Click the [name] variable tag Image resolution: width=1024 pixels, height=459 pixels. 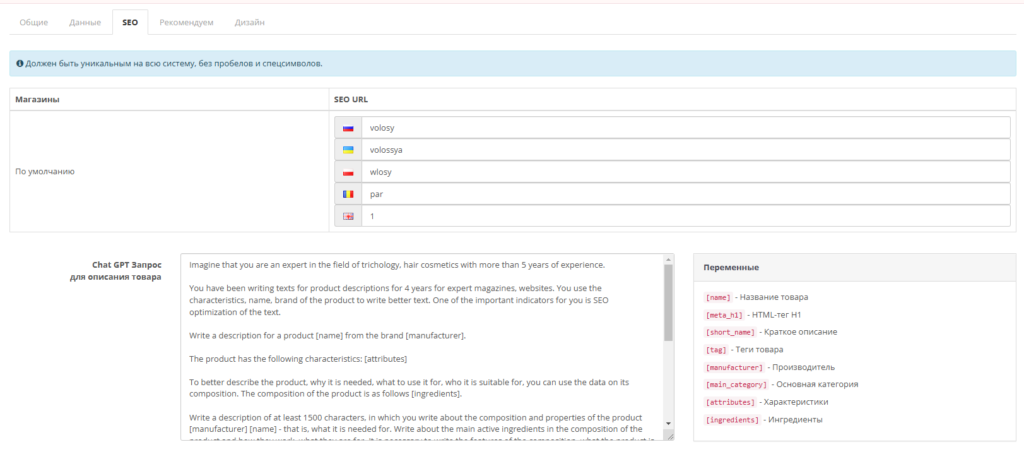[x=718, y=297]
